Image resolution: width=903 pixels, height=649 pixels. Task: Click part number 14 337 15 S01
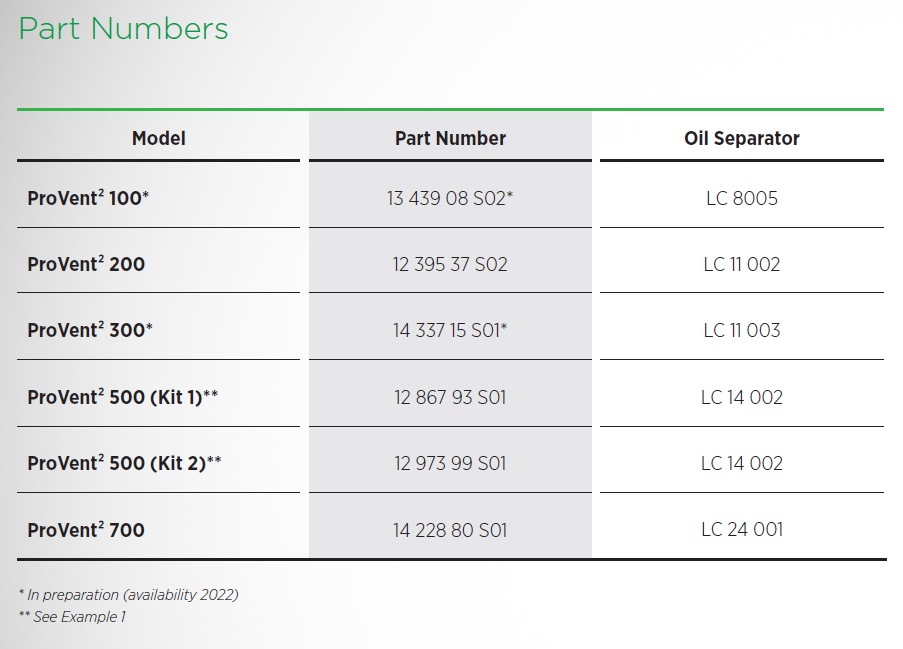coord(450,331)
